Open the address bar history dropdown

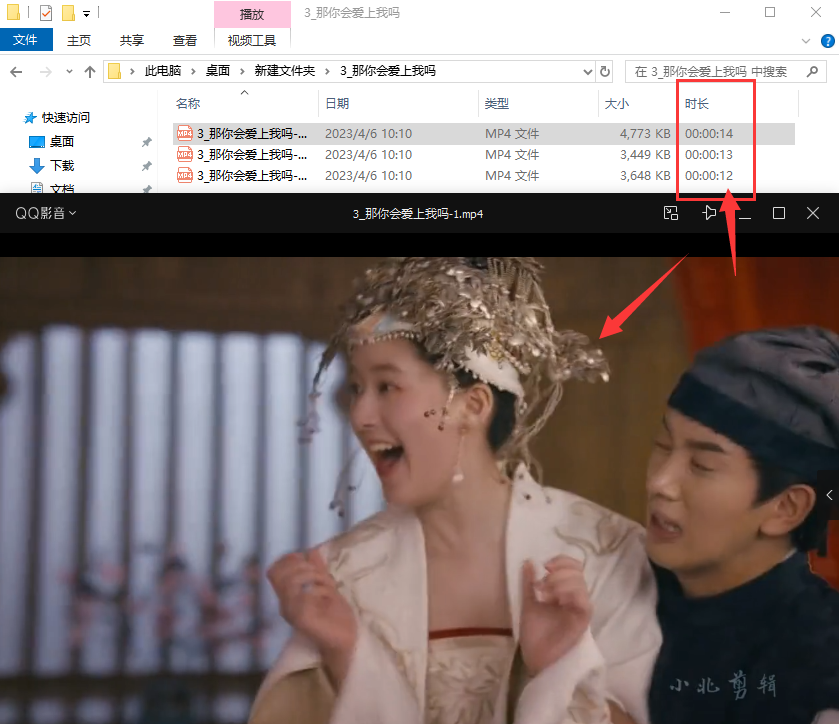588,72
